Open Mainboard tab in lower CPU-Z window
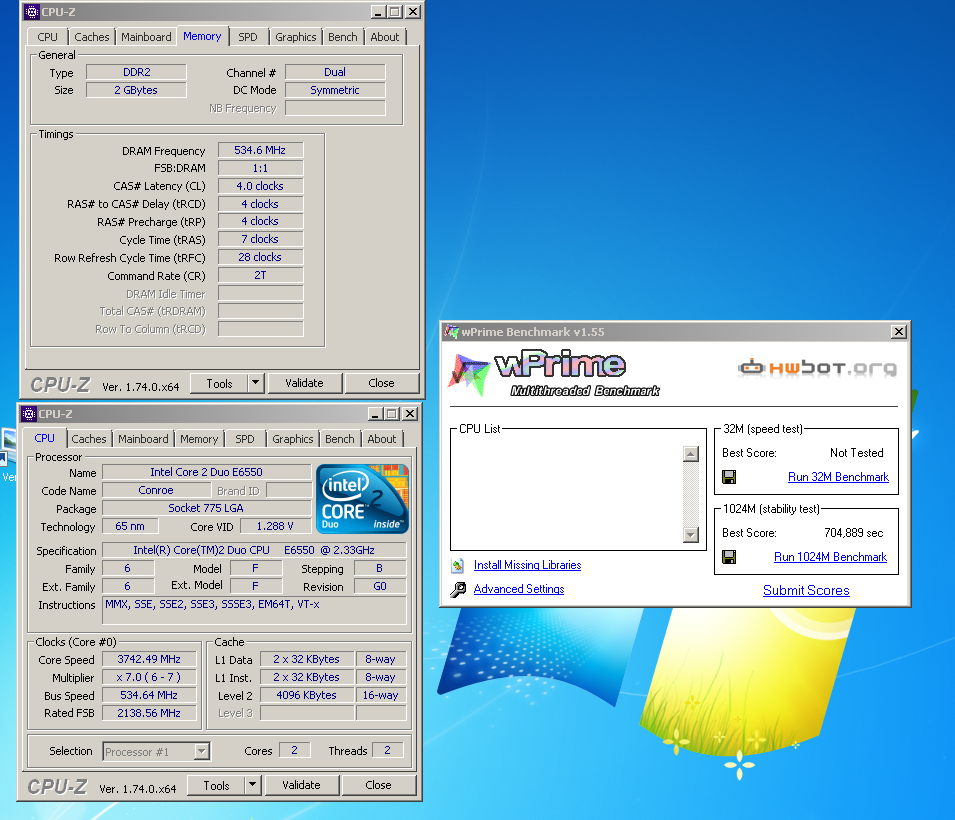The height and width of the screenshot is (820, 955). [143, 439]
